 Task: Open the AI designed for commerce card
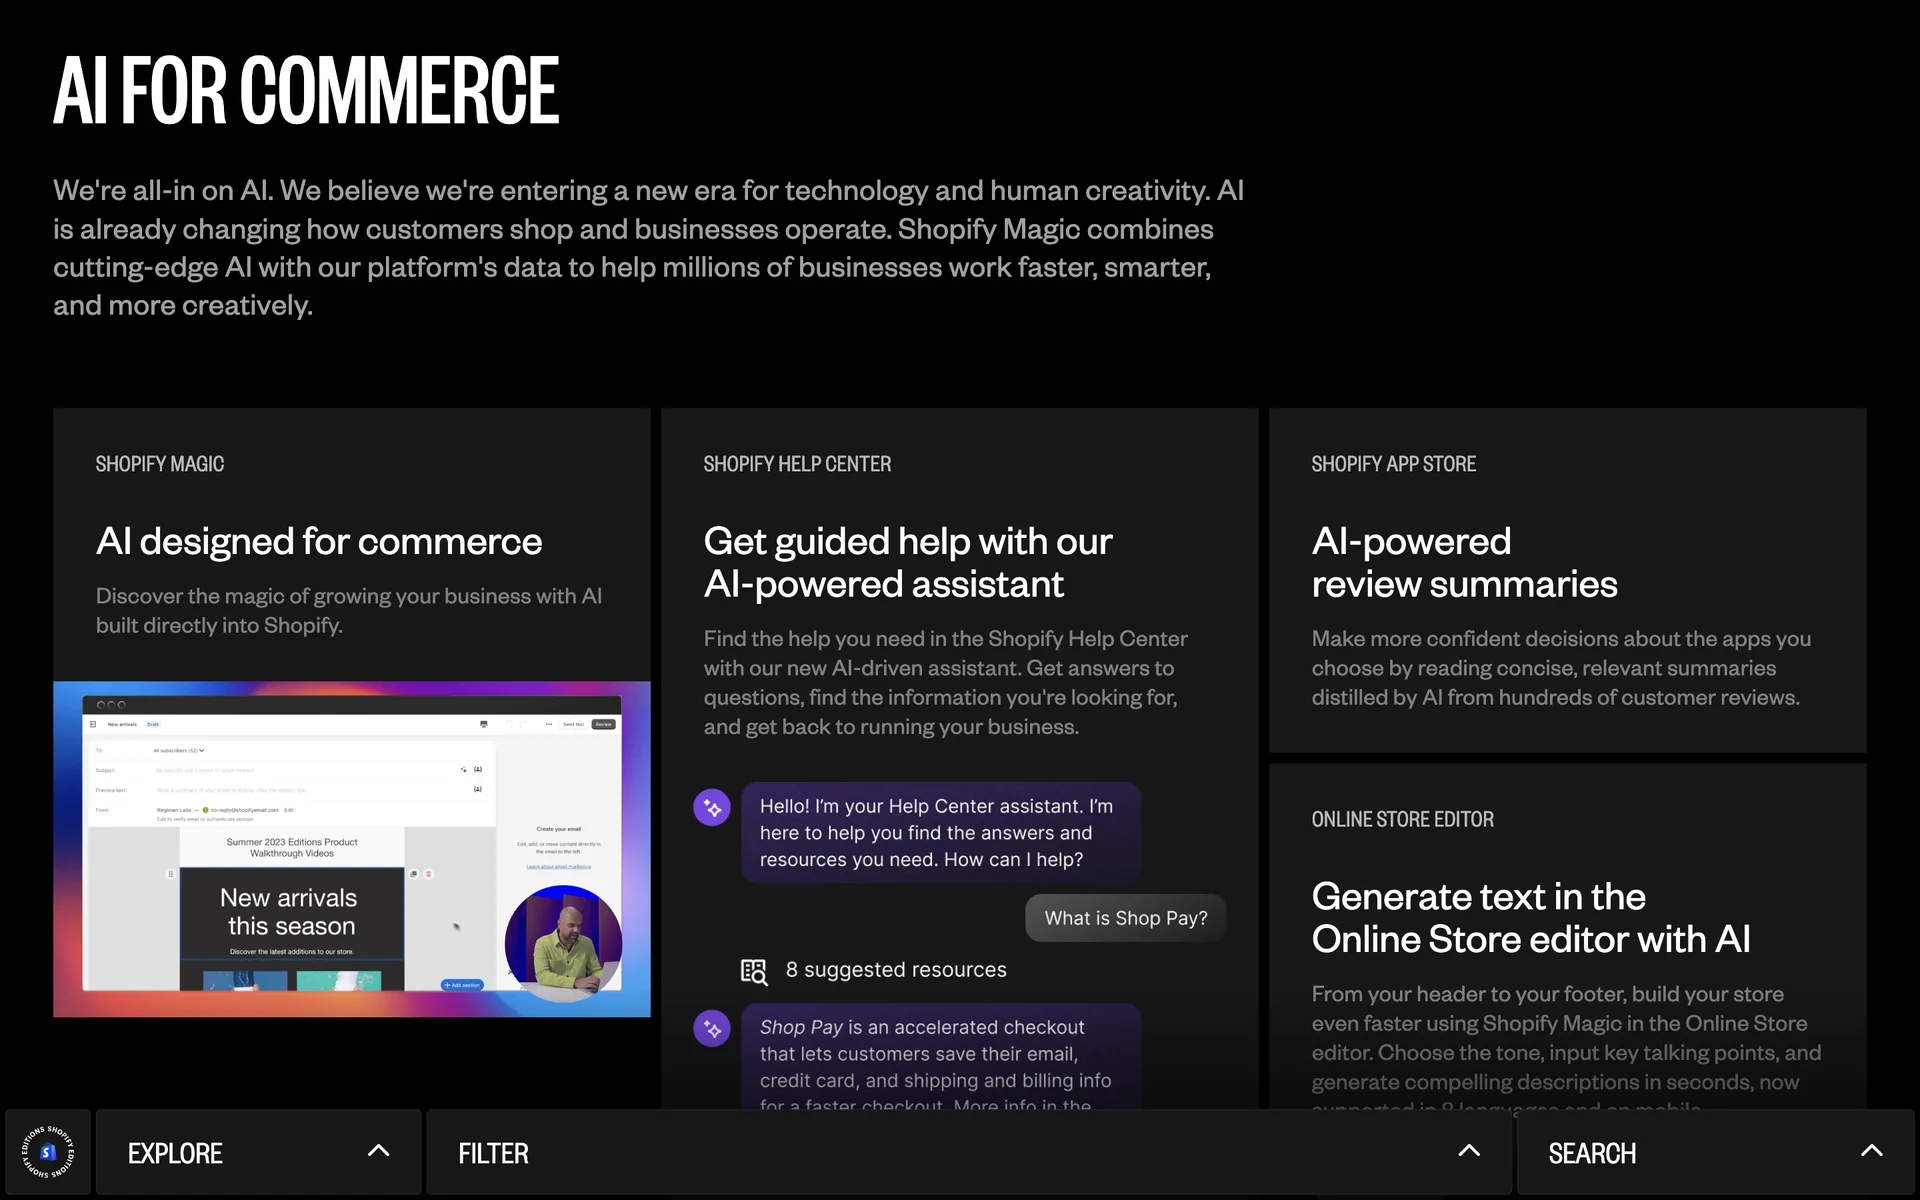pos(319,542)
